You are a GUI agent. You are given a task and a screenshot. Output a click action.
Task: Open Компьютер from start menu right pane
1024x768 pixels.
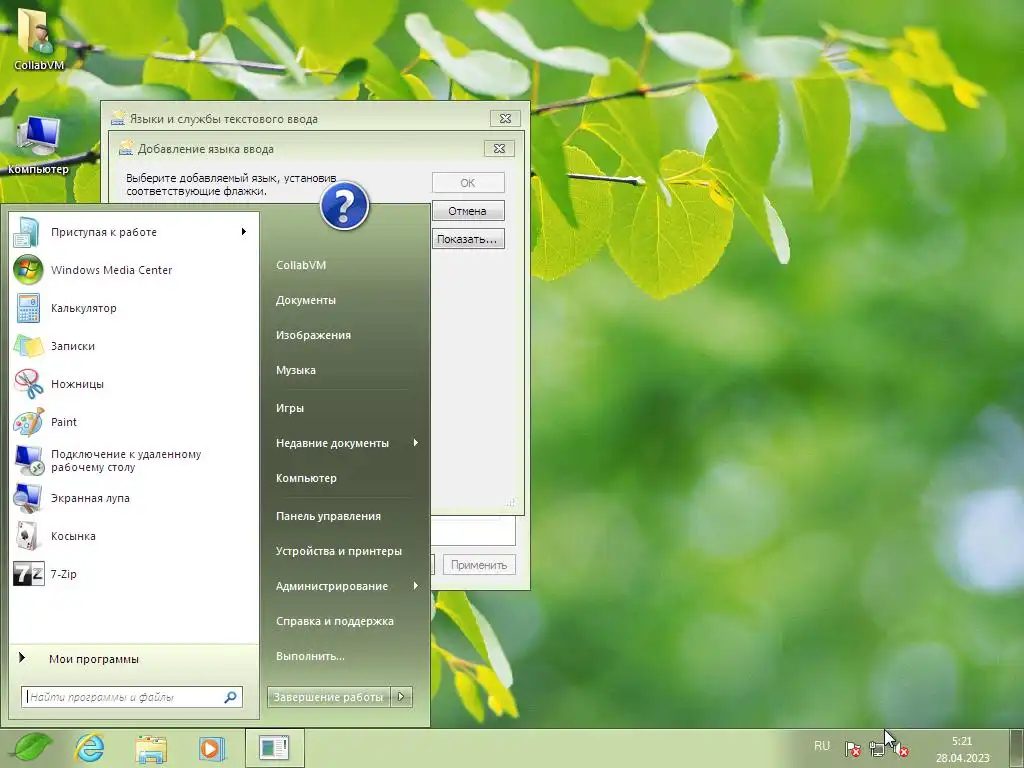pyautogui.click(x=306, y=478)
